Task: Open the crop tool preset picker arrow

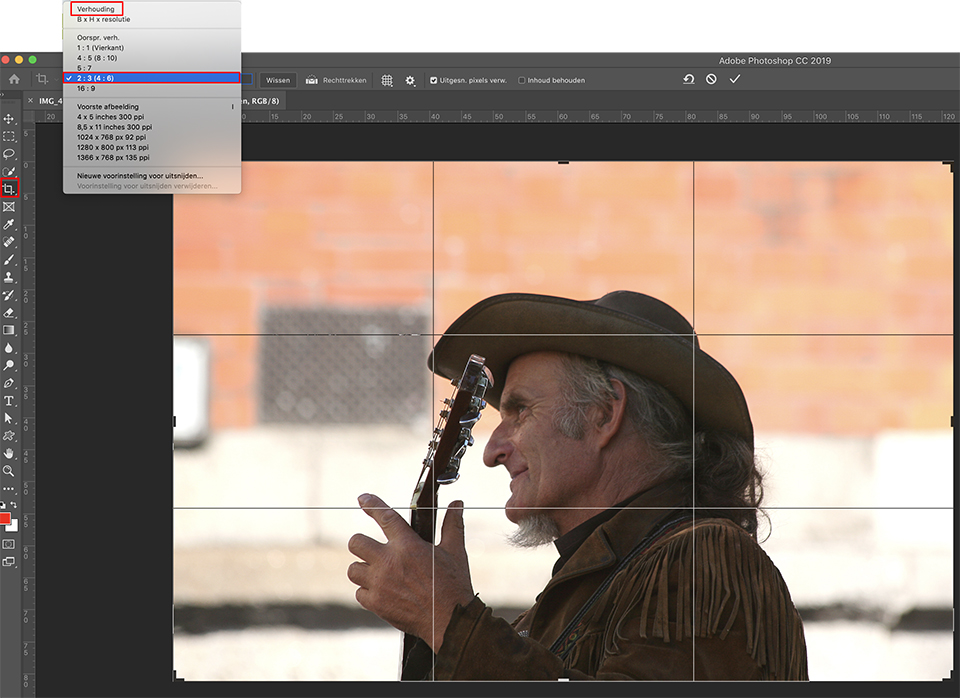Action: 54,80
